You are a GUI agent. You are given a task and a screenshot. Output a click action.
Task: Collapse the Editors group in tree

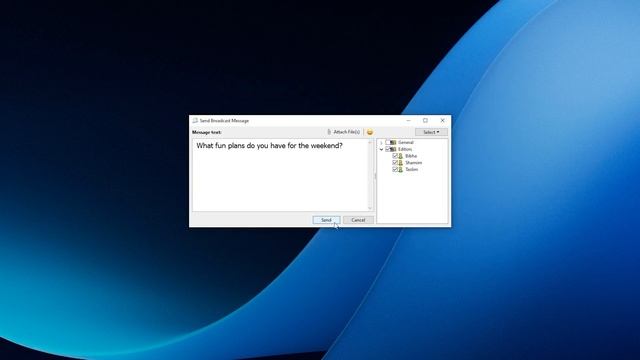[381, 149]
